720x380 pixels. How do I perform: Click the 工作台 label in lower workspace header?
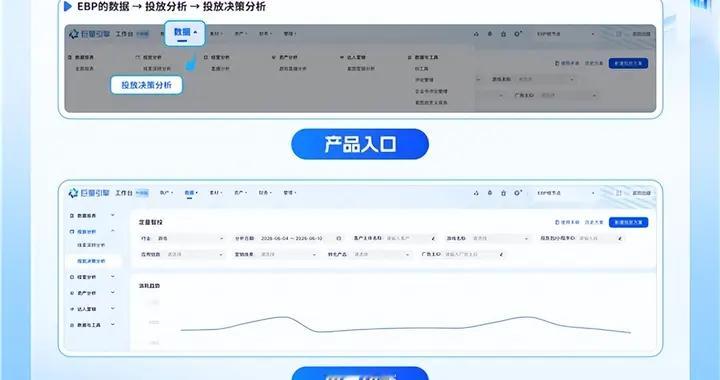tap(124, 193)
